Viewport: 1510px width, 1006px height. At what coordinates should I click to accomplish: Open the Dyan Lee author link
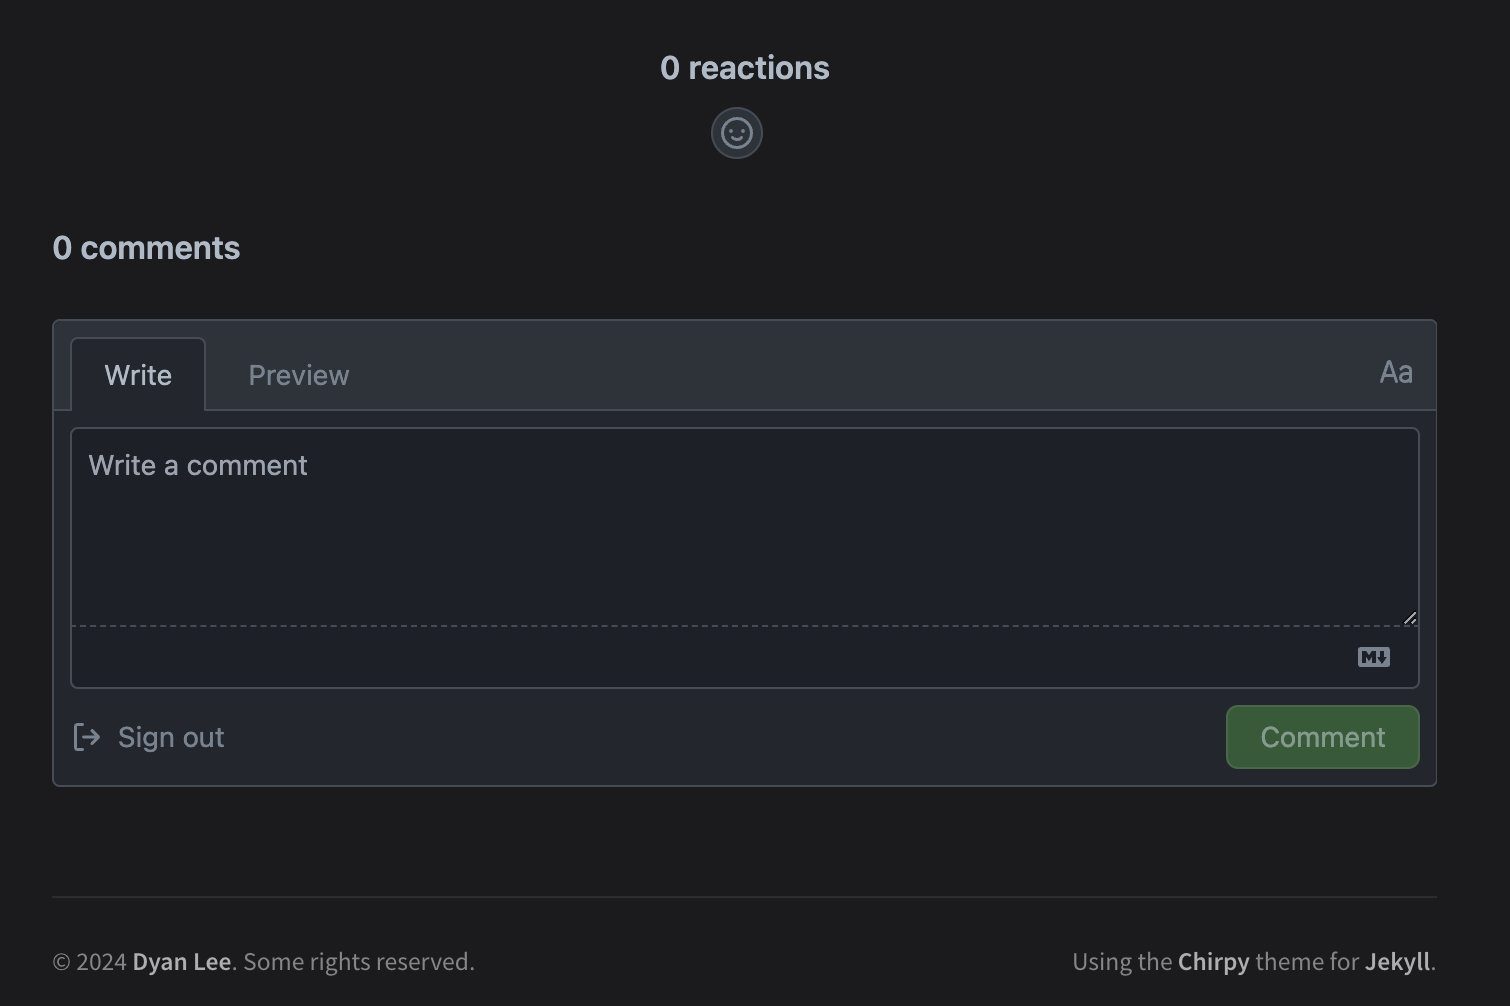182,962
